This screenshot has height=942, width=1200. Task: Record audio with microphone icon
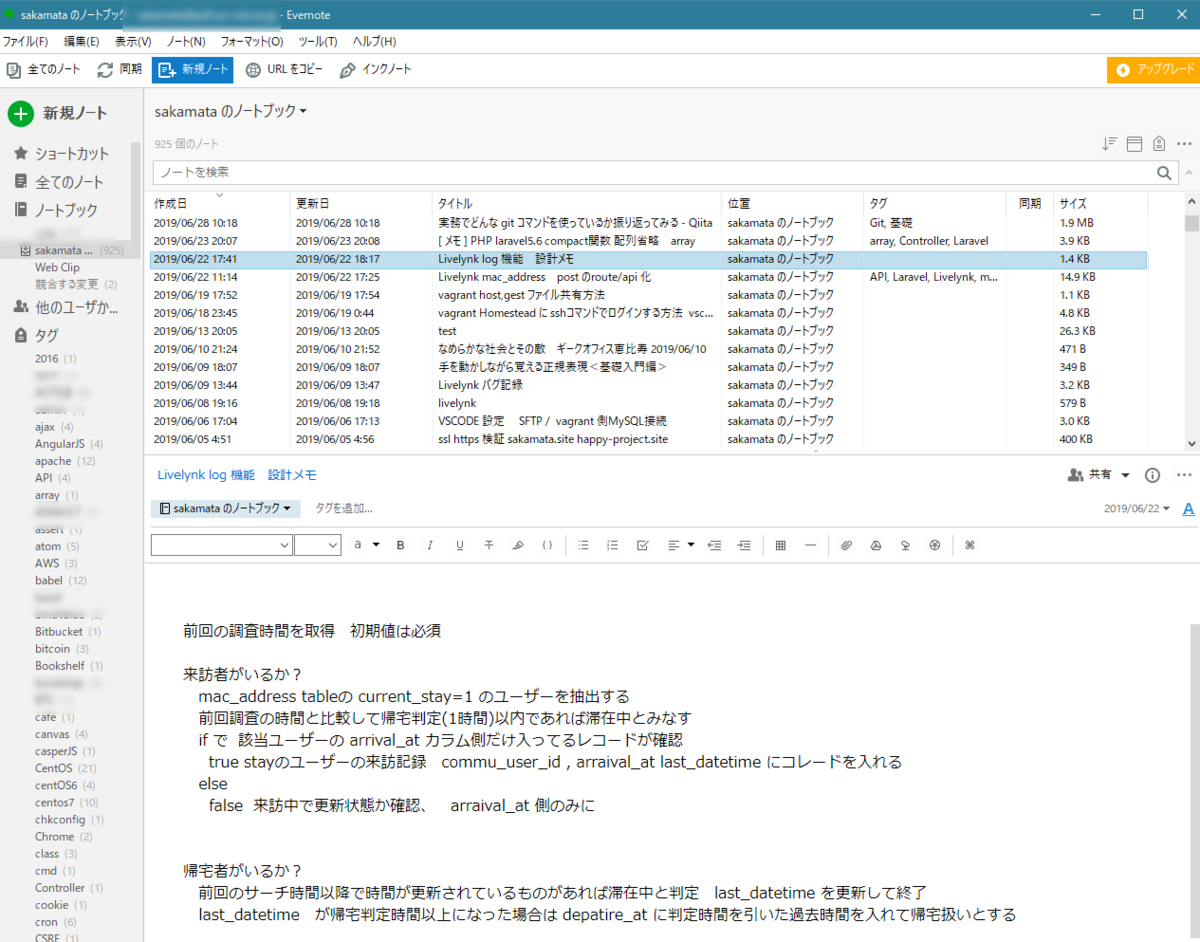click(x=905, y=545)
